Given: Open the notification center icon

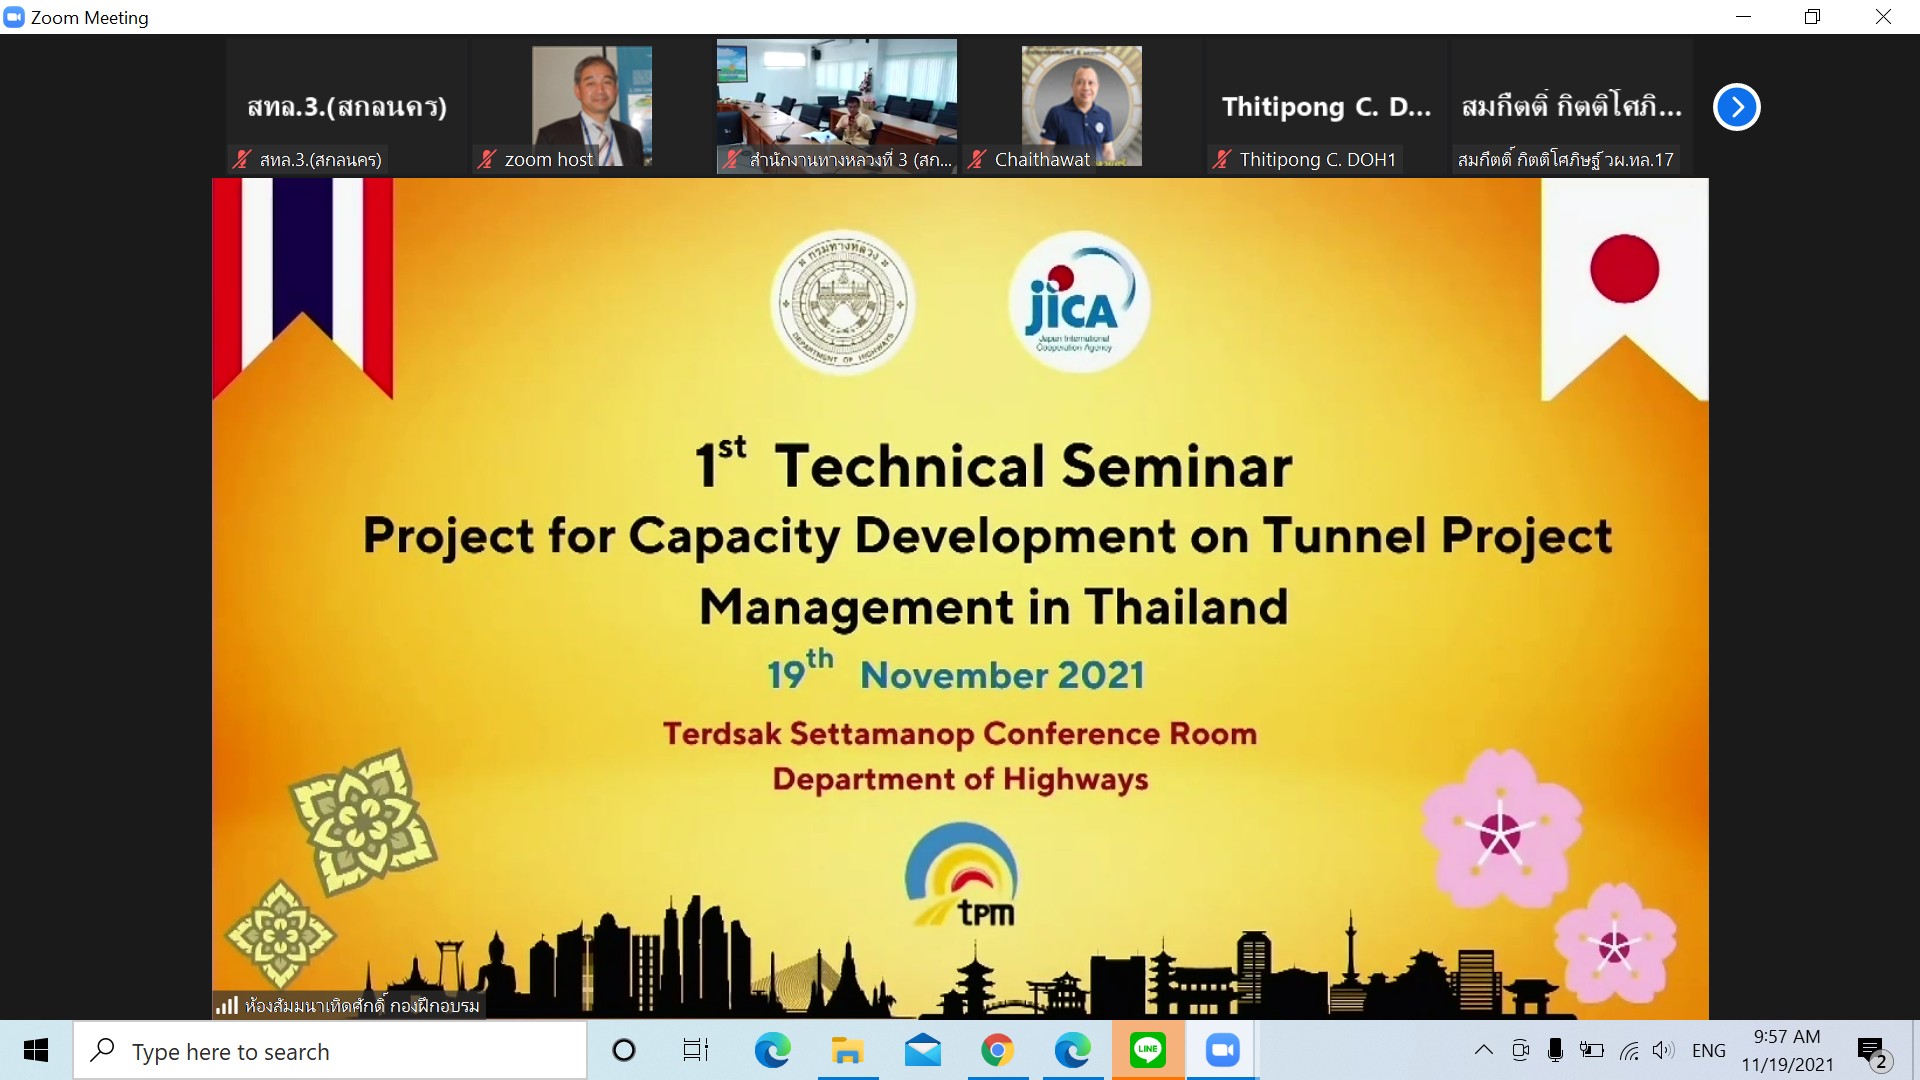Looking at the screenshot, I should pos(1871,1051).
